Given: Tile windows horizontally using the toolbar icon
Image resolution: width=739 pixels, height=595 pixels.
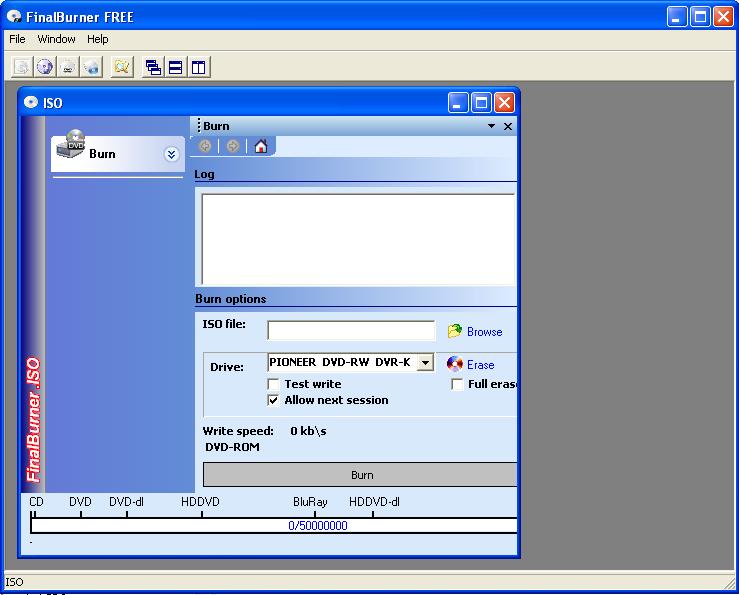Looking at the screenshot, I should [x=175, y=67].
